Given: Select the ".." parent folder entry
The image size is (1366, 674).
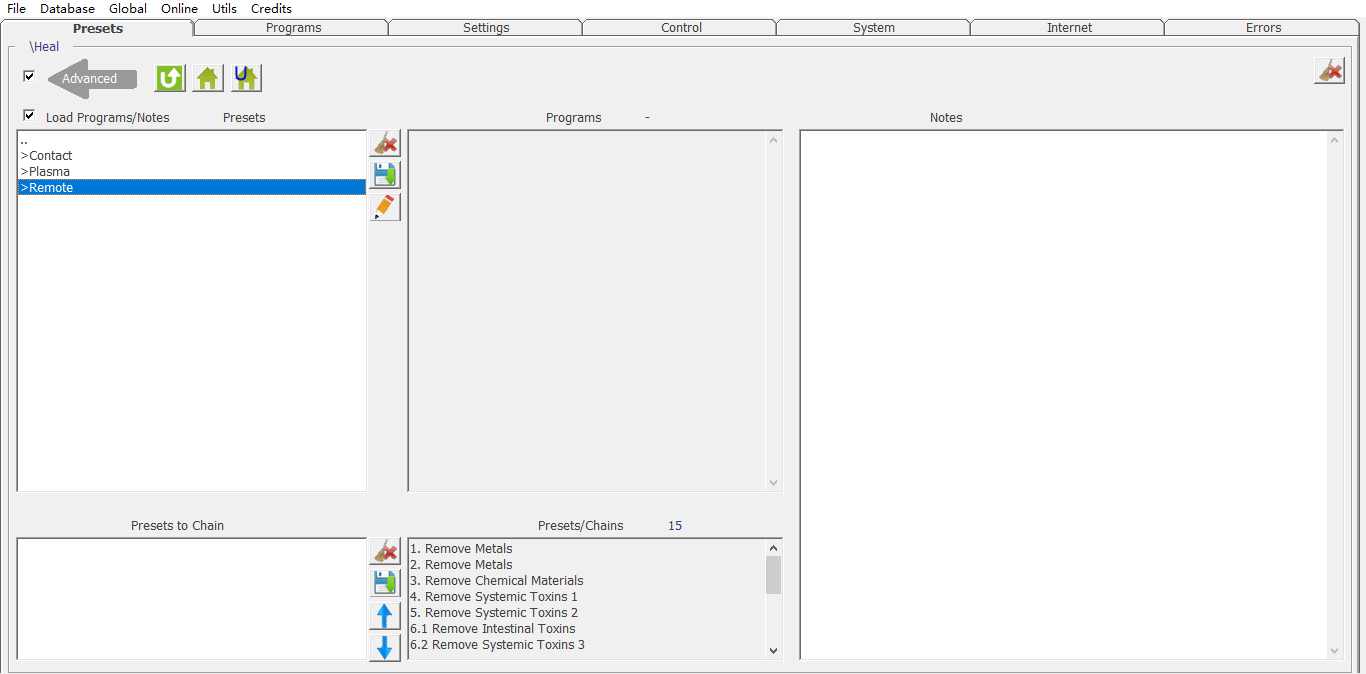Looking at the screenshot, I should (24, 141).
